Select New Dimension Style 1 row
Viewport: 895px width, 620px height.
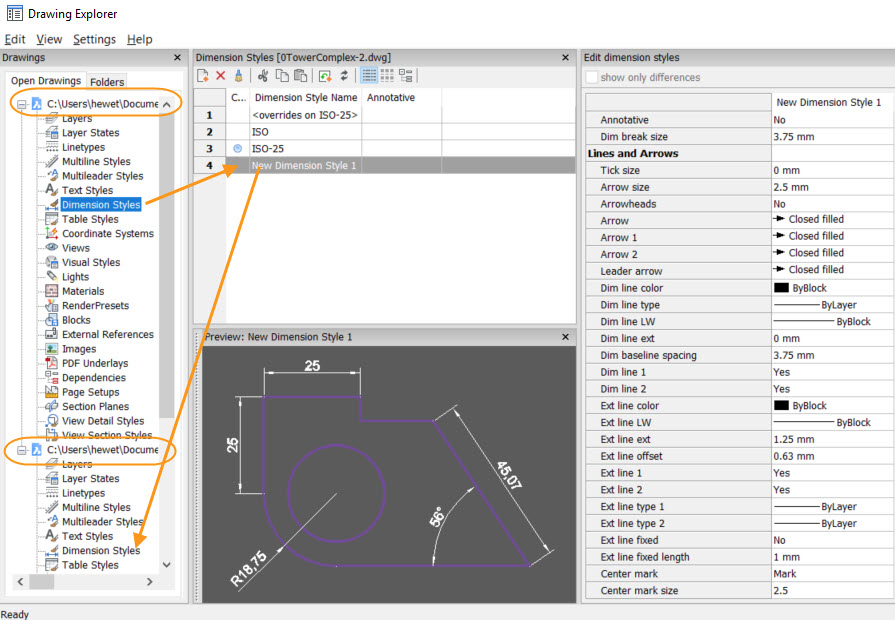(x=384, y=166)
